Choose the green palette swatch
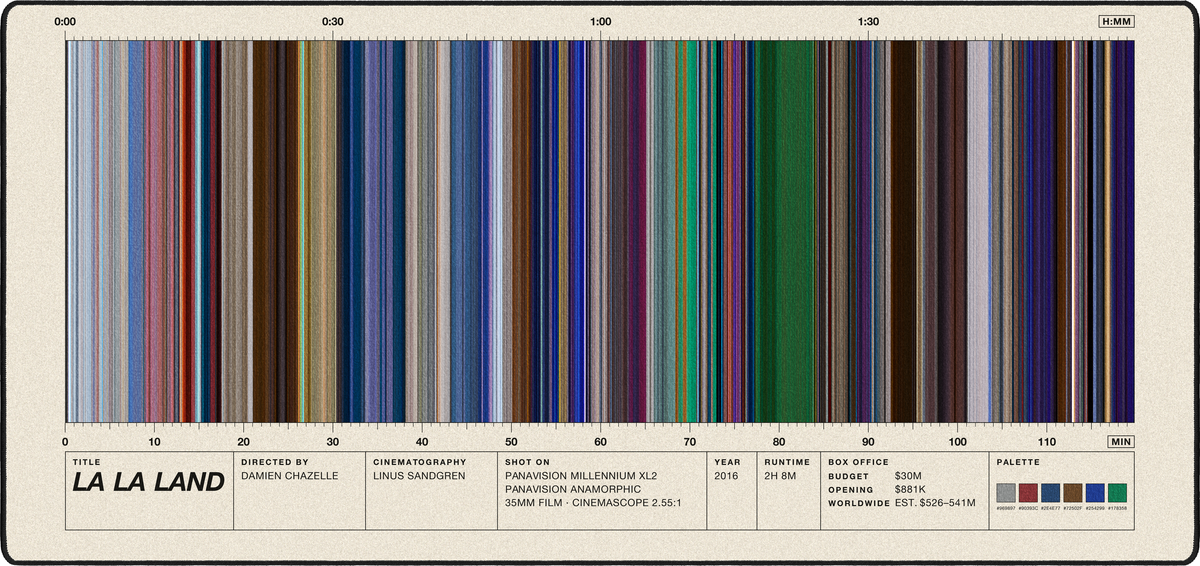Screen dimensions: 1200x566 pos(1117,492)
